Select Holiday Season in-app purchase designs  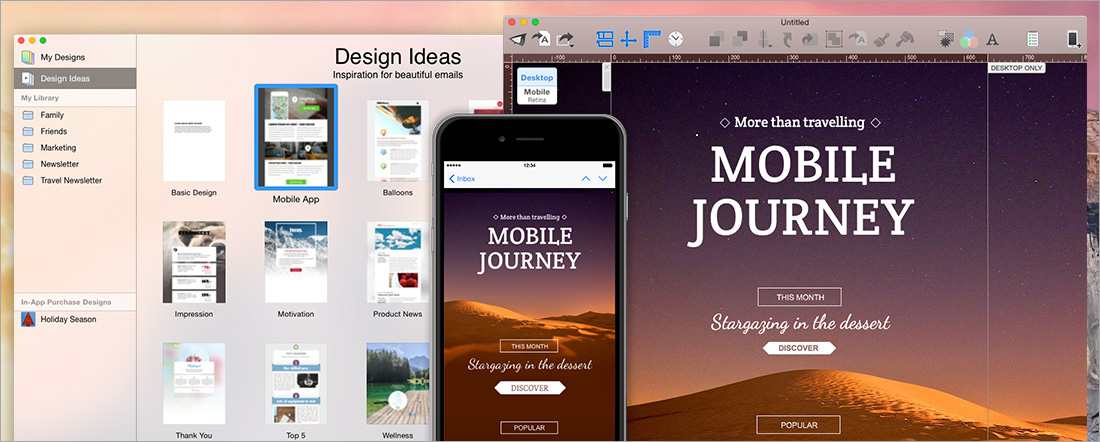pyautogui.click(x=75, y=319)
